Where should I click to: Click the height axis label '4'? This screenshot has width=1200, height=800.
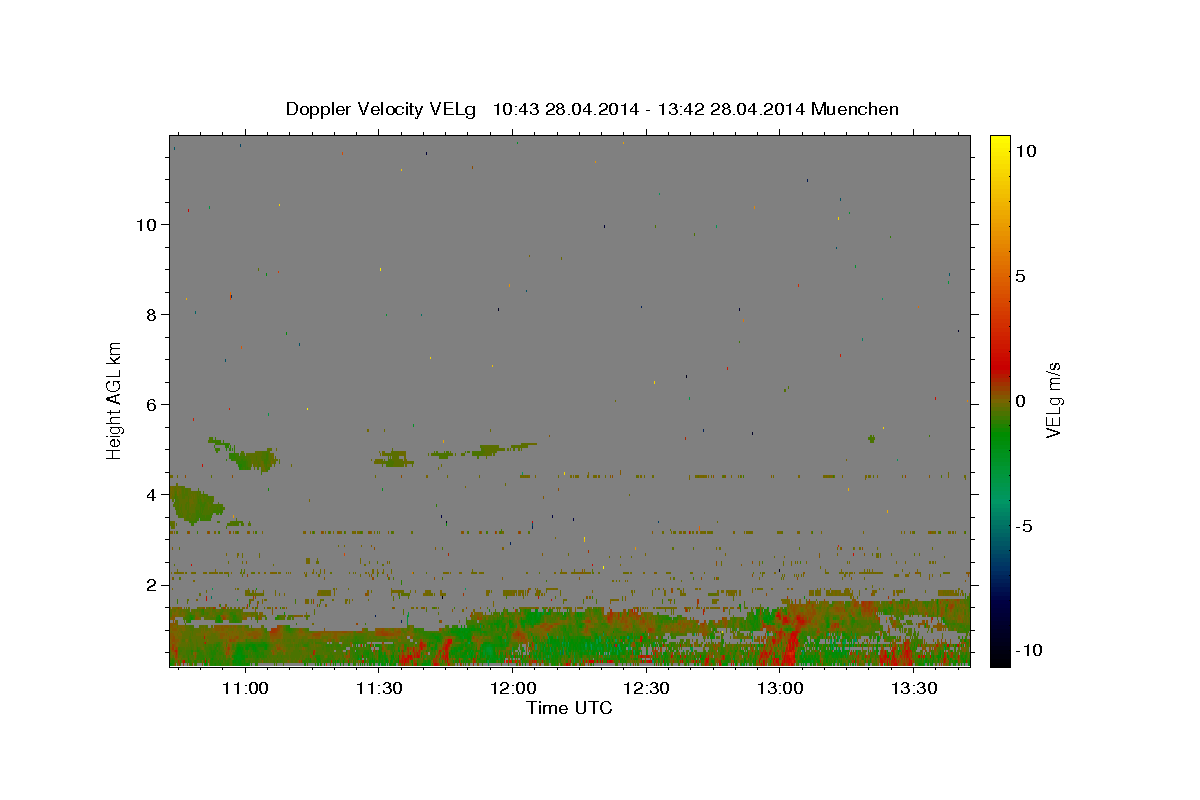(152, 494)
